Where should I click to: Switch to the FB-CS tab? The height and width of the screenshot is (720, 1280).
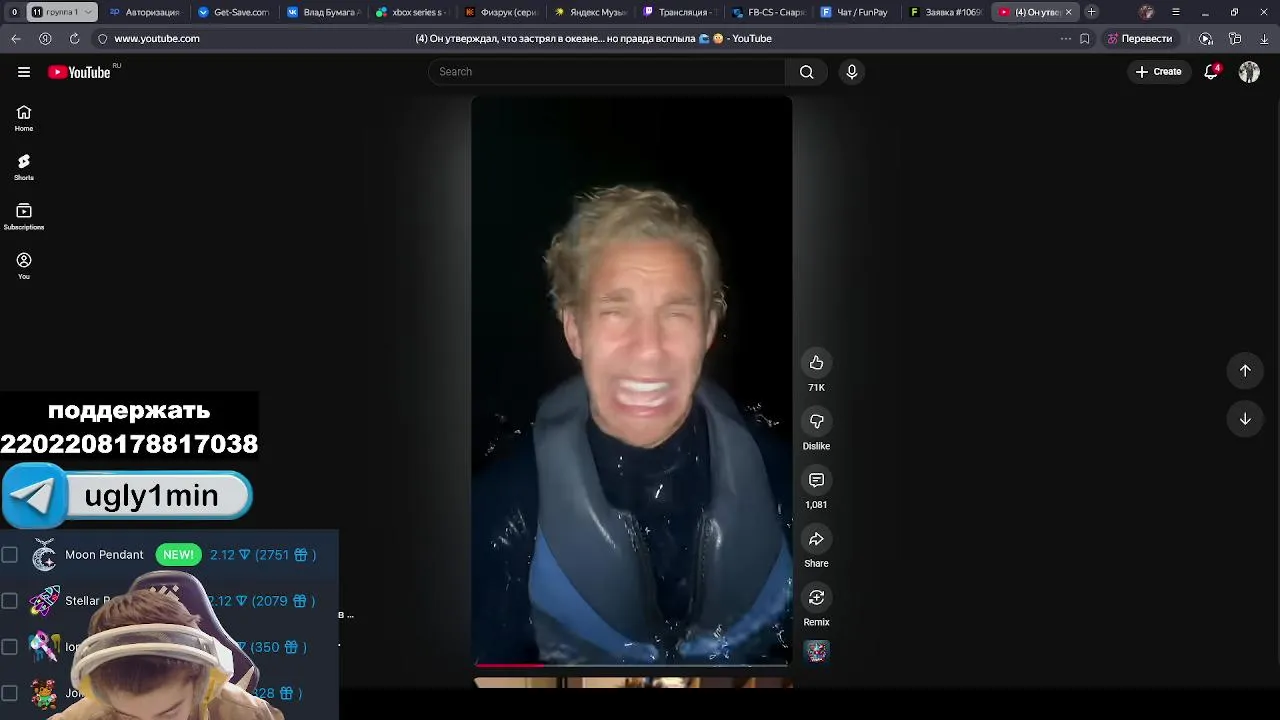click(767, 12)
